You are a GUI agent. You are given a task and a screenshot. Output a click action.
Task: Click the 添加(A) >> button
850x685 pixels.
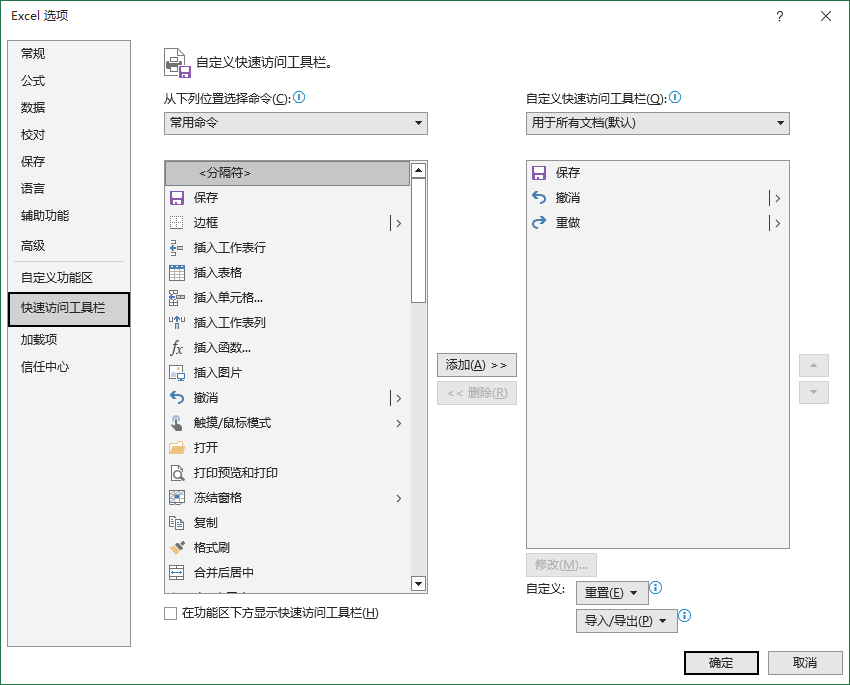click(x=477, y=365)
